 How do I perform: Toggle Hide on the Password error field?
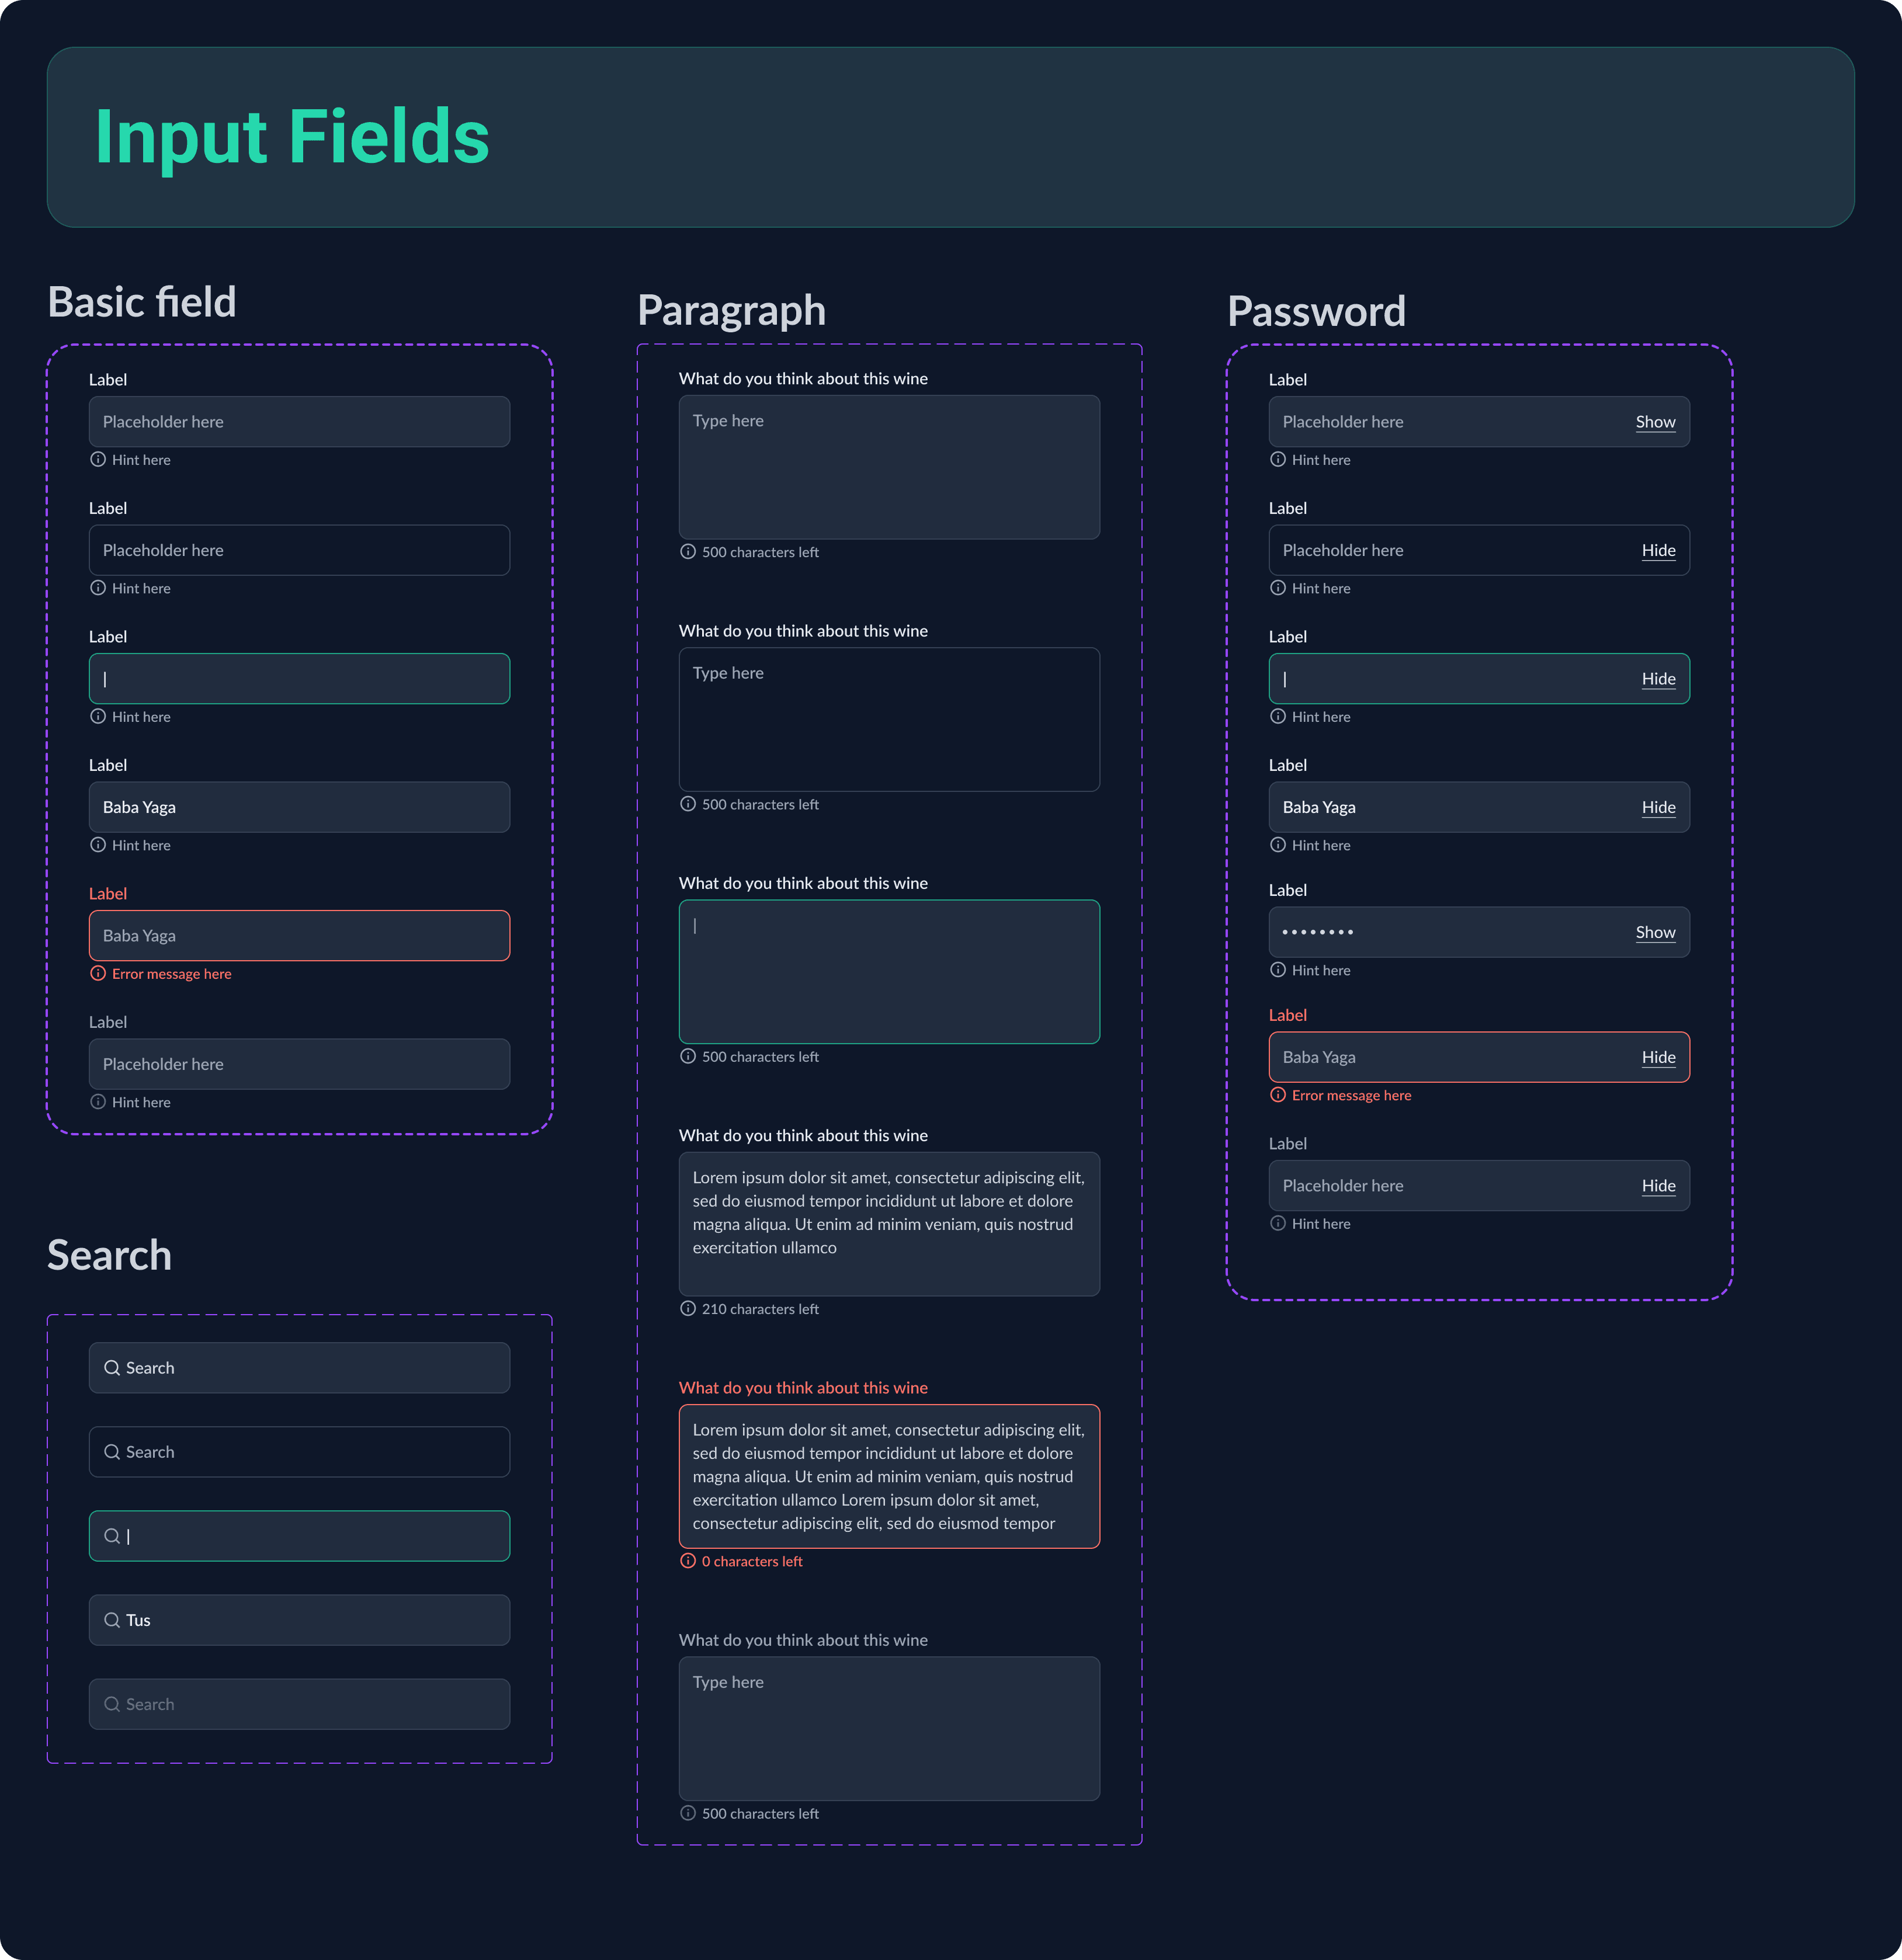pos(1658,1057)
